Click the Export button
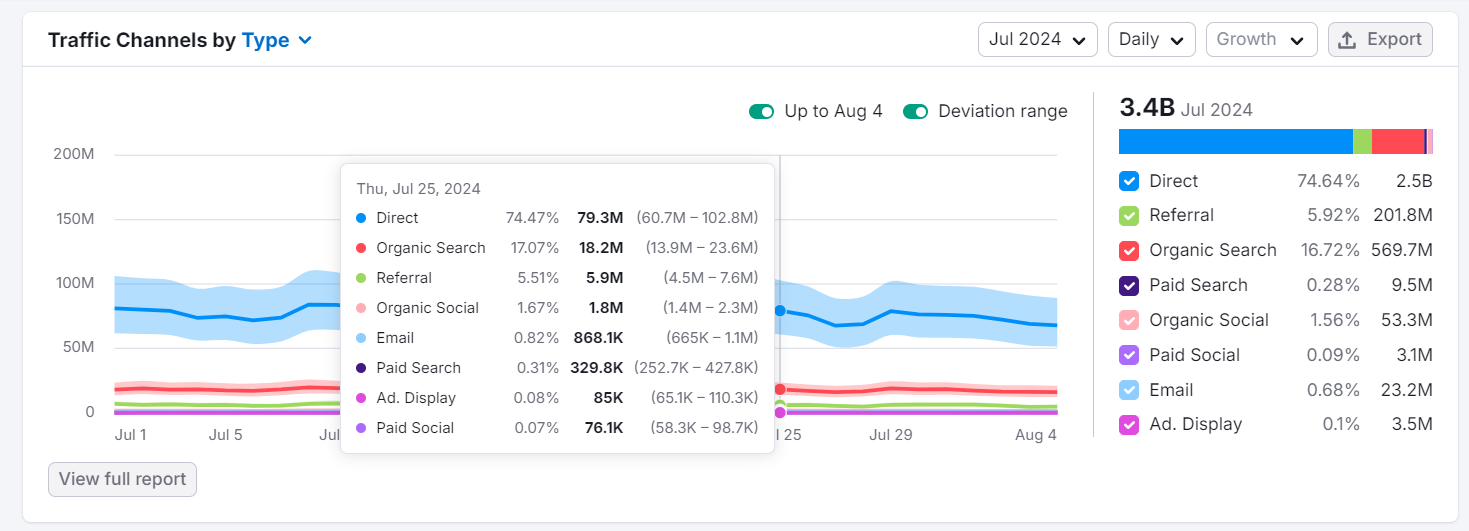Viewport: 1469px width, 531px height. [x=1380, y=39]
